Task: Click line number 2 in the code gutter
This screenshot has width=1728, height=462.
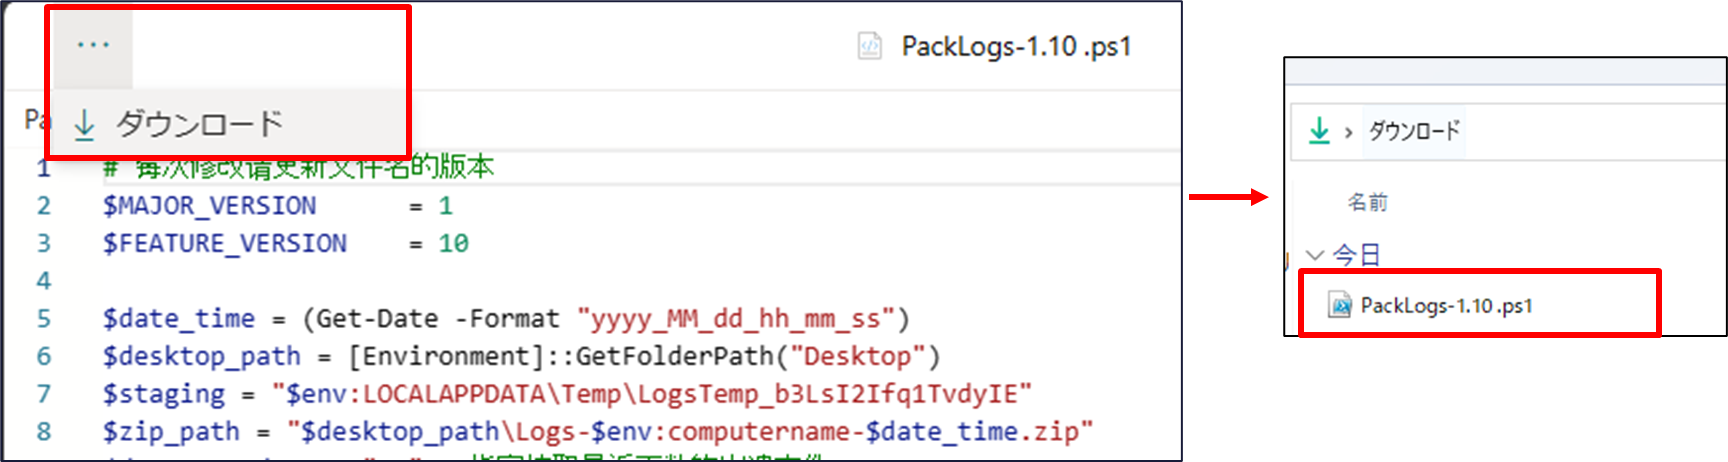Action: pos(44,206)
